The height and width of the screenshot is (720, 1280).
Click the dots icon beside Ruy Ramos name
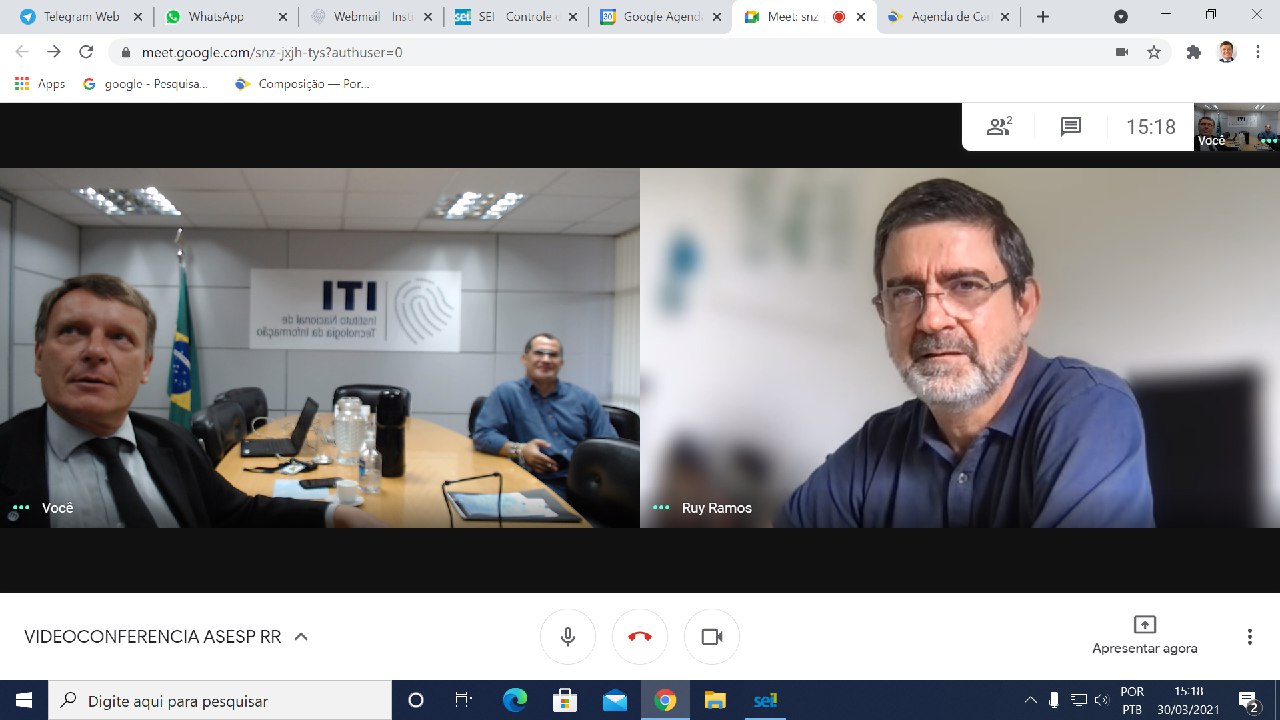(661, 508)
